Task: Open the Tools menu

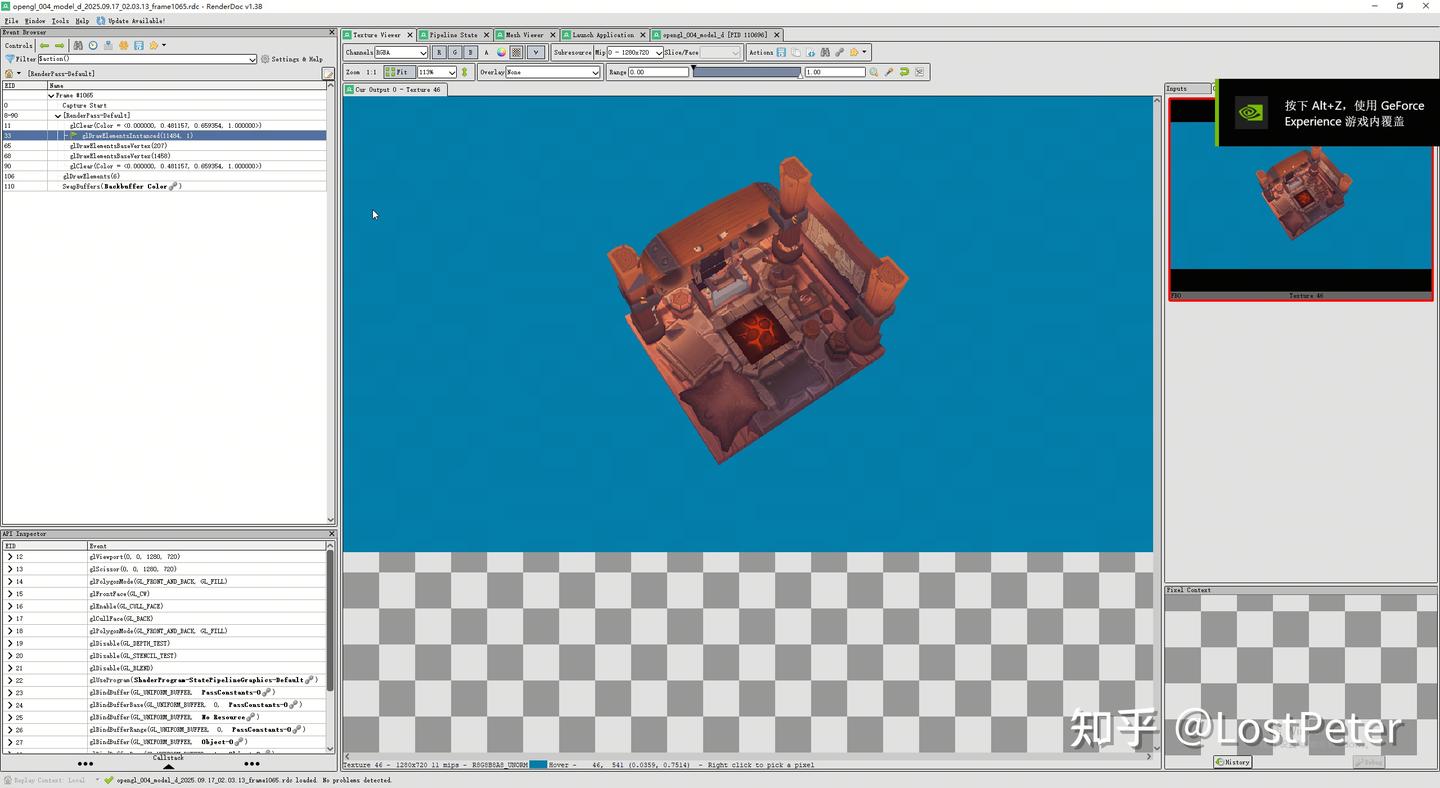Action: tap(60, 20)
